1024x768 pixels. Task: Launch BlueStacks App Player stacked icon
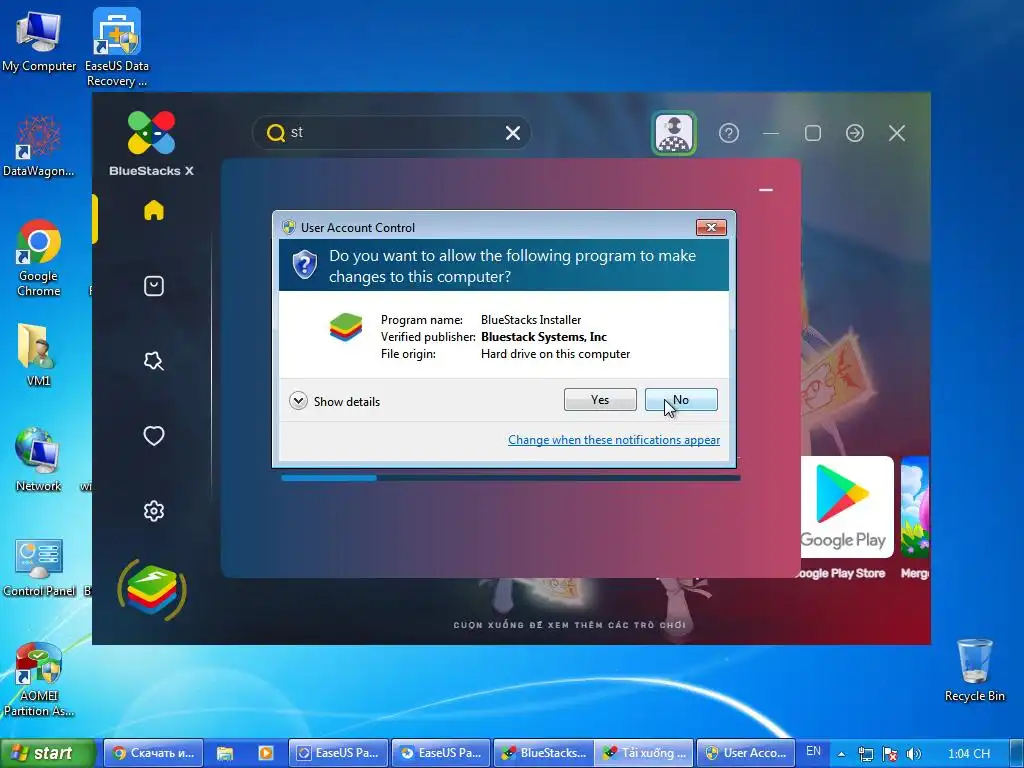[x=152, y=590]
